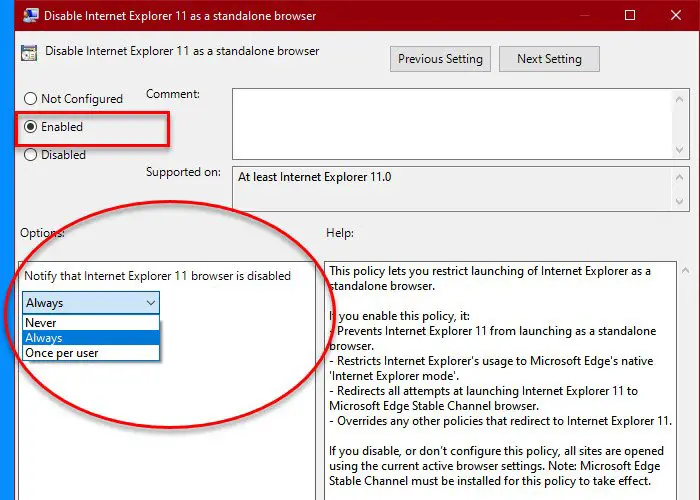
Task: Close the policy dialog window
Action: (676, 15)
